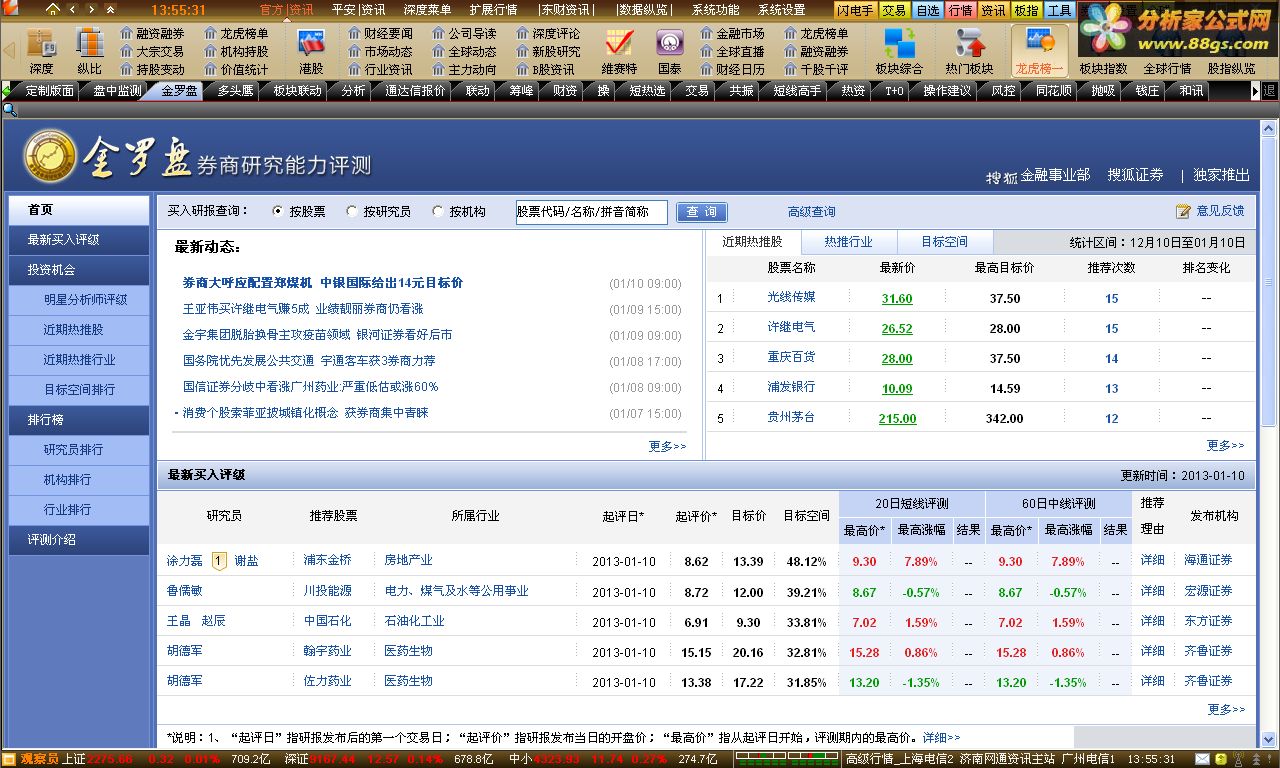Open 意见反馈 feedback with pencil icon
This screenshot has width=1280, height=768.
pos(1210,211)
